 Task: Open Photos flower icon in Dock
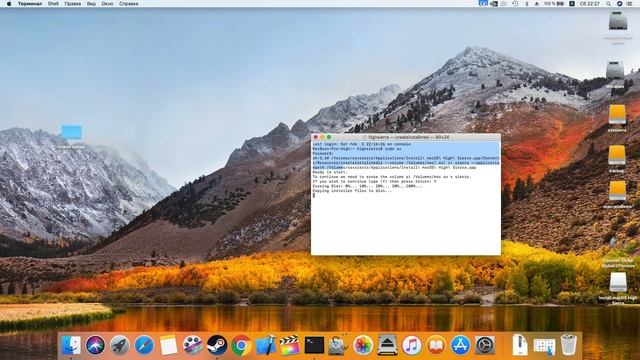click(x=363, y=345)
